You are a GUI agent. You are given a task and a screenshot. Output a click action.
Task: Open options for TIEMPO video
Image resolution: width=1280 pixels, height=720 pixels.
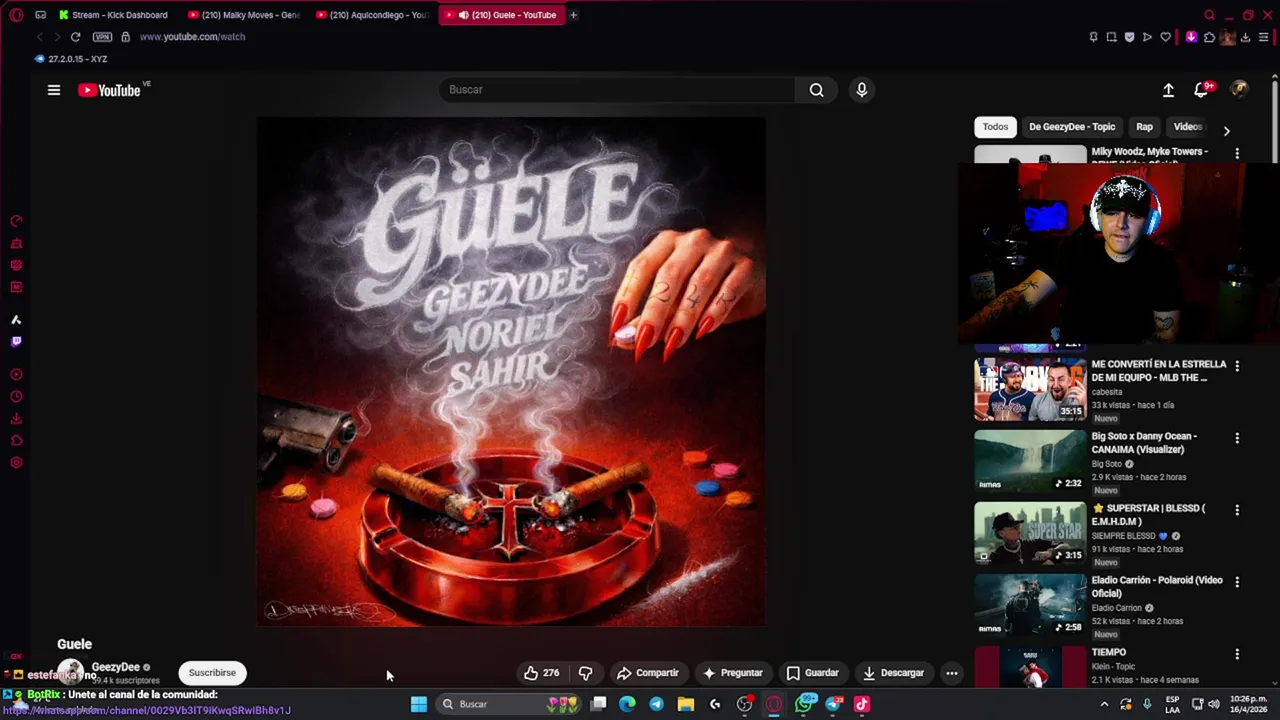pyautogui.click(x=1237, y=655)
